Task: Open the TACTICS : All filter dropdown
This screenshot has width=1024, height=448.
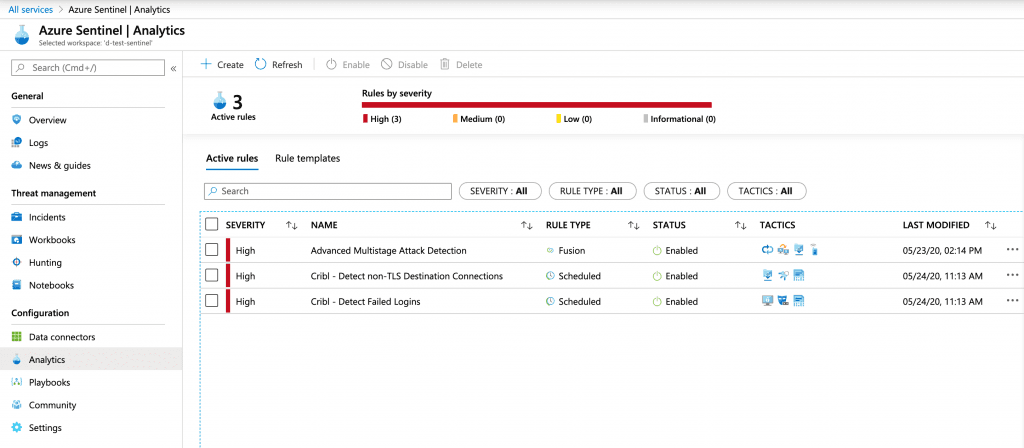Action: [x=765, y=191]
